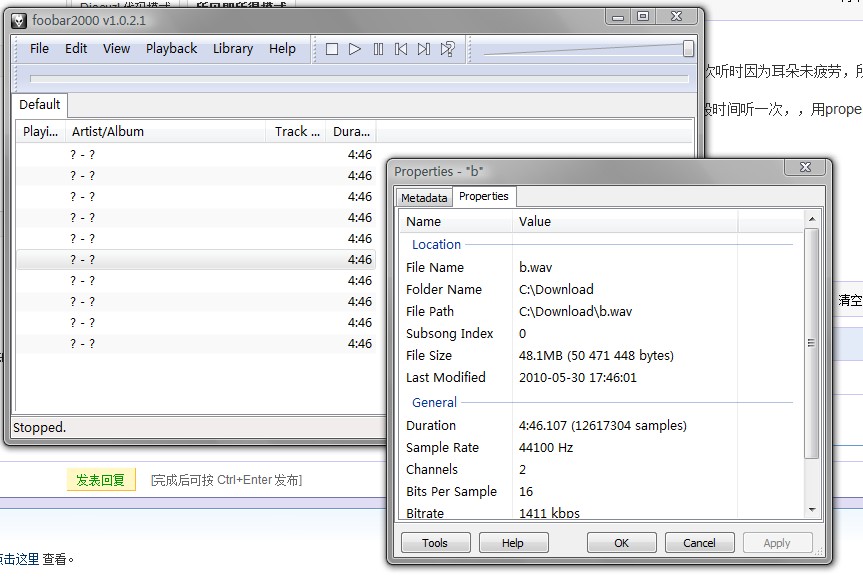The width and height of the screenshot is (863, 577).
Task: Click the green 发表回复 button on the webpage
Action: coord(101,480)
